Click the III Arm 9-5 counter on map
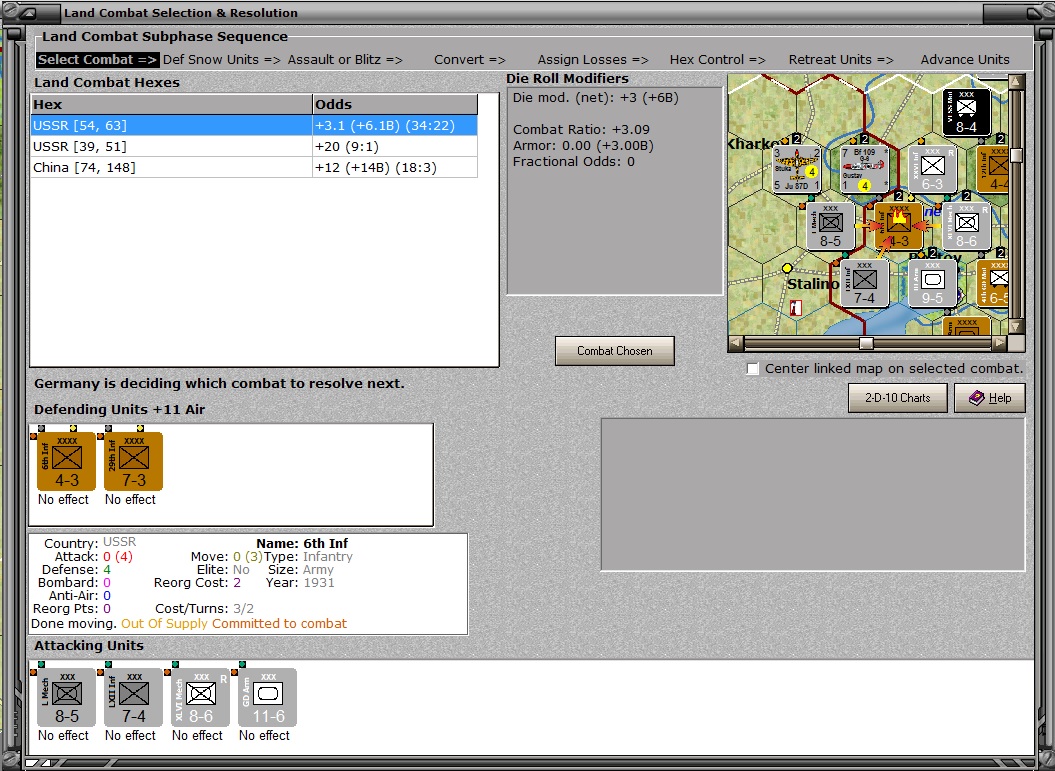This screenshot has height=771, width=1055. point(932,283)
